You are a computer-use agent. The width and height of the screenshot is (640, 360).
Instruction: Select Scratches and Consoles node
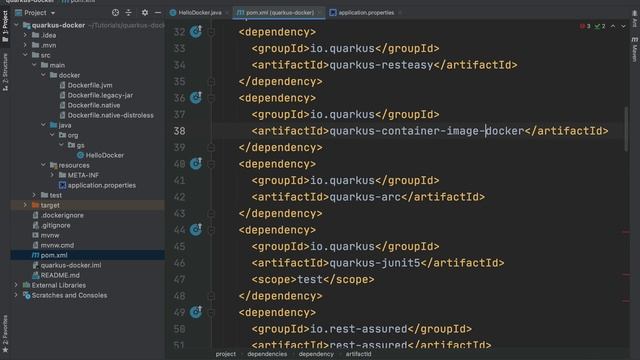(x=69, y=295)
